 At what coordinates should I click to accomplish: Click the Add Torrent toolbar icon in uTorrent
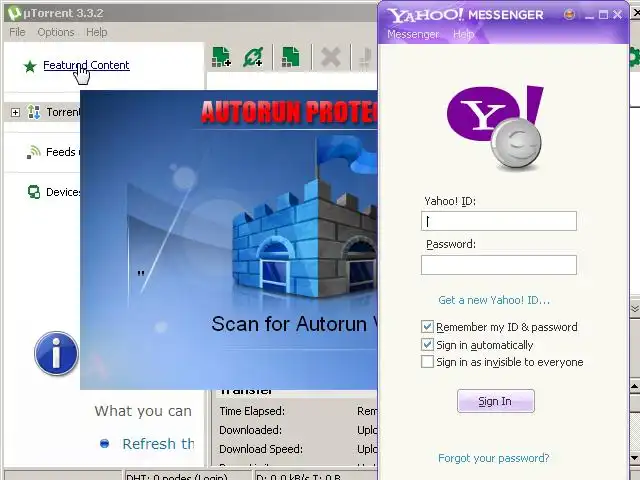(x=221, y=57)
